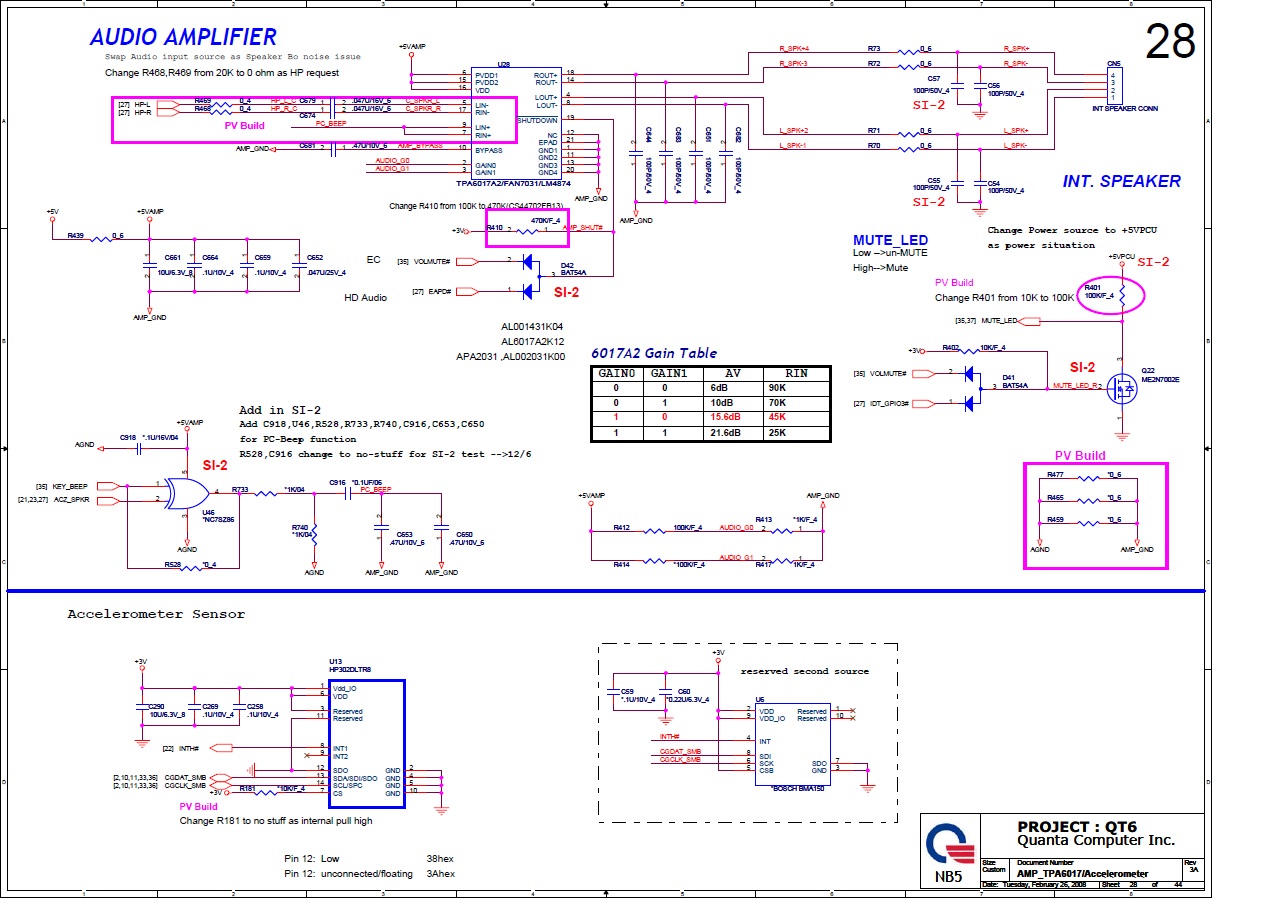Click the 'AUDIO AMPLIFIER' title

click(183, 37)
